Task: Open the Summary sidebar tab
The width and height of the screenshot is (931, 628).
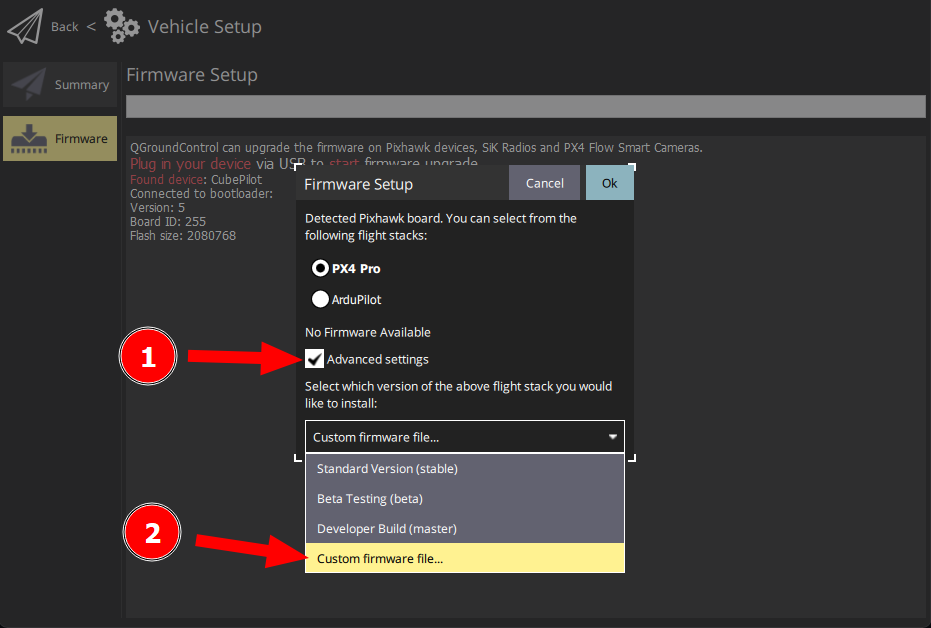Action: coord(60,84)
